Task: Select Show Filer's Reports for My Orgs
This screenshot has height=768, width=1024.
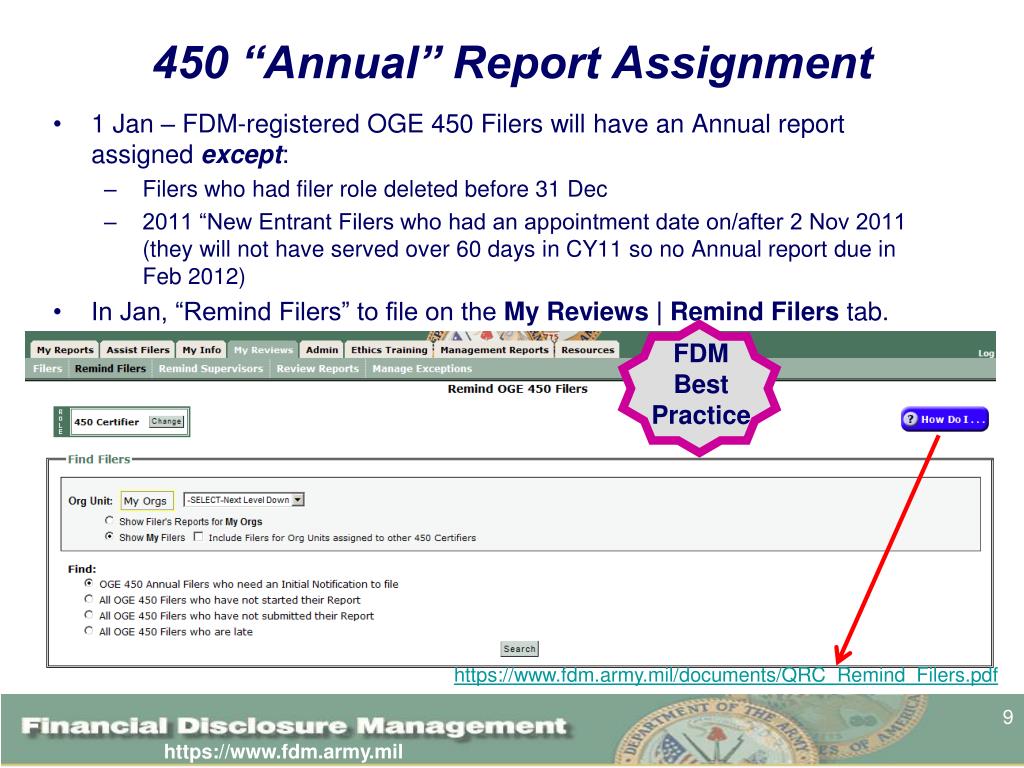Action: (110, 521)
